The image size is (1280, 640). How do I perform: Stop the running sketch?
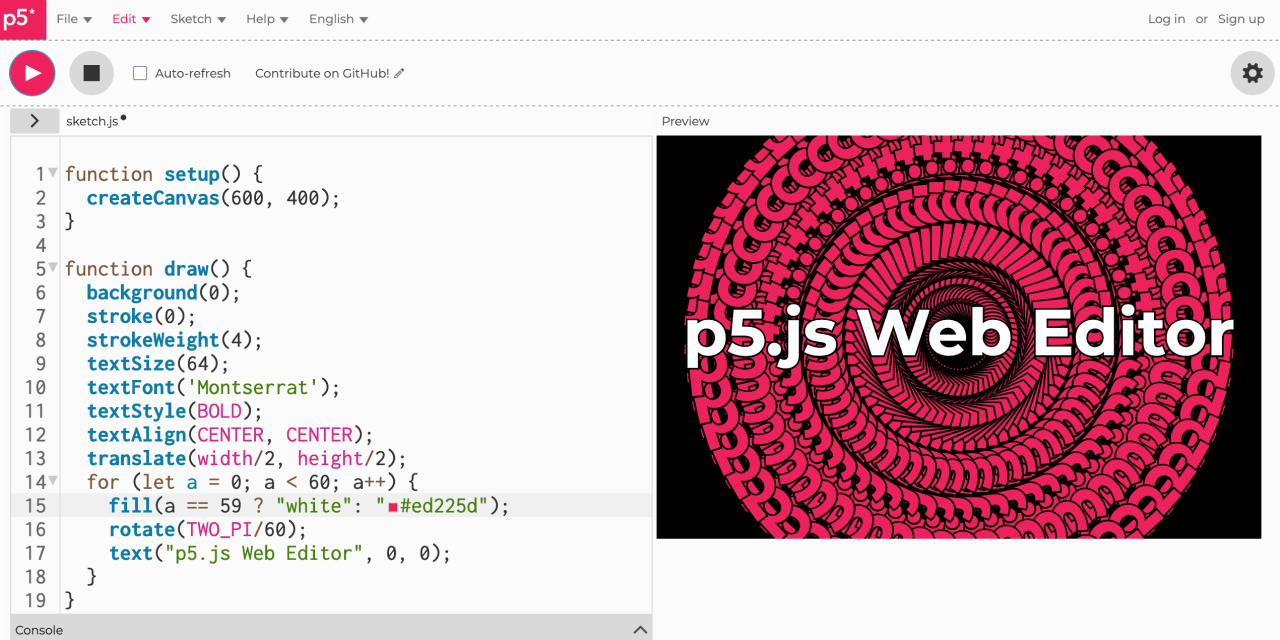pyautogui.click(x=91, y=73)
